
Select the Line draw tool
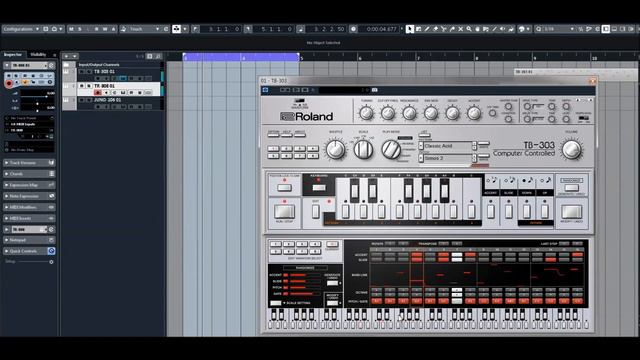tap(494, 29)
